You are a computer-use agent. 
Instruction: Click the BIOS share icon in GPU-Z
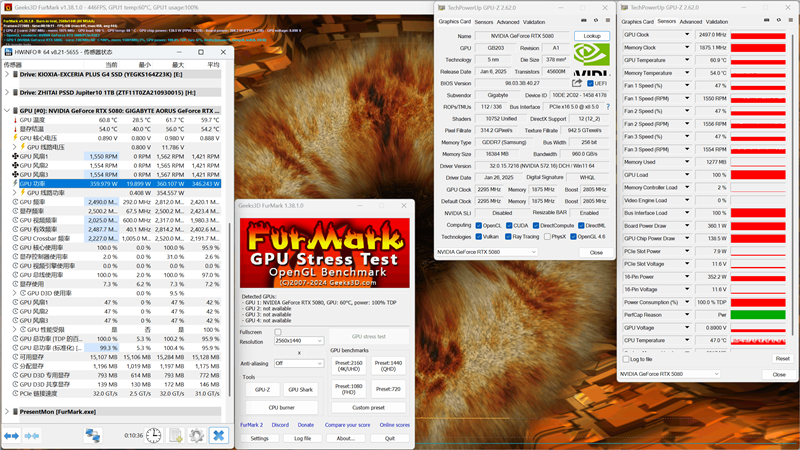tap(577, 83)
